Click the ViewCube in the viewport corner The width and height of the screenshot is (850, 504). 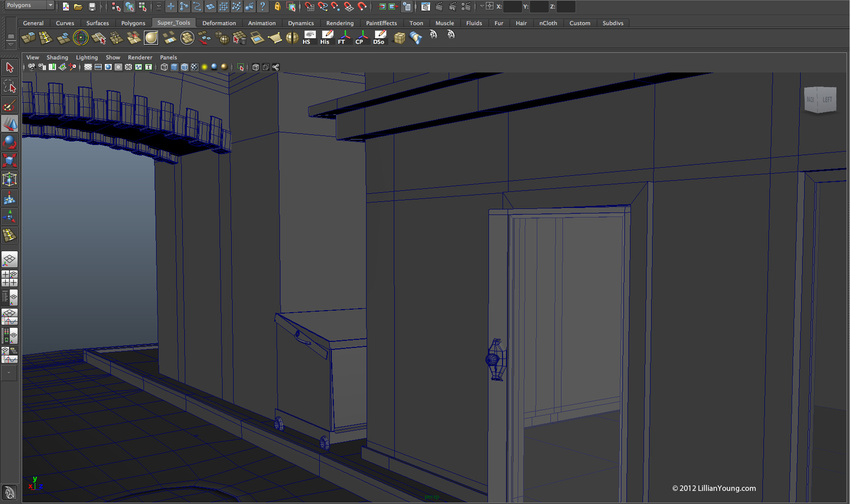(820, 100)
